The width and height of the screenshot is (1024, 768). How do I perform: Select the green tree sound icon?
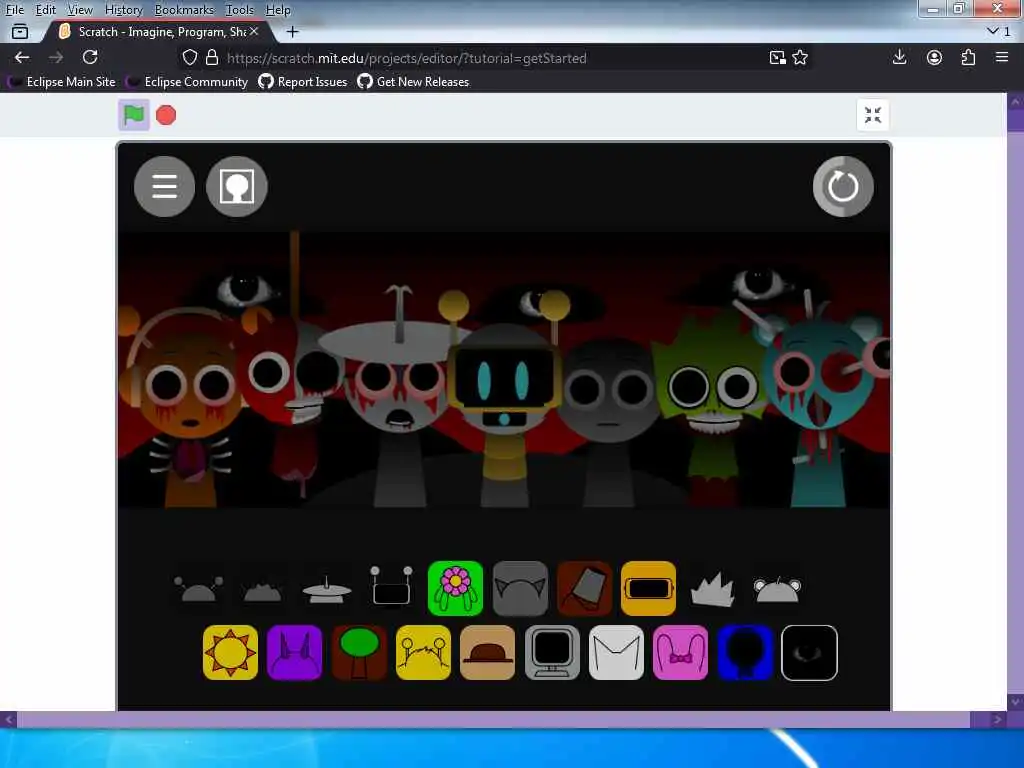coord(359,652)
